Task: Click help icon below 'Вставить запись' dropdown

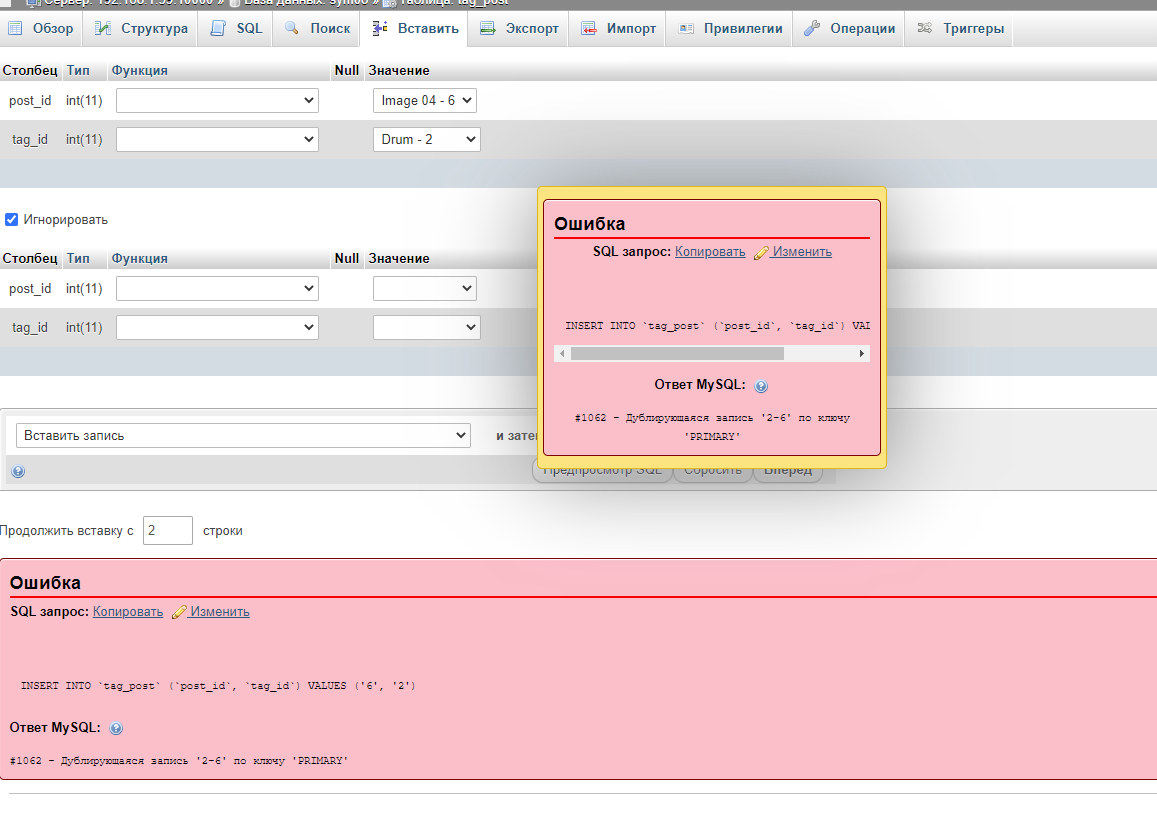Action: pyautogui.click(x=18, y=471)
